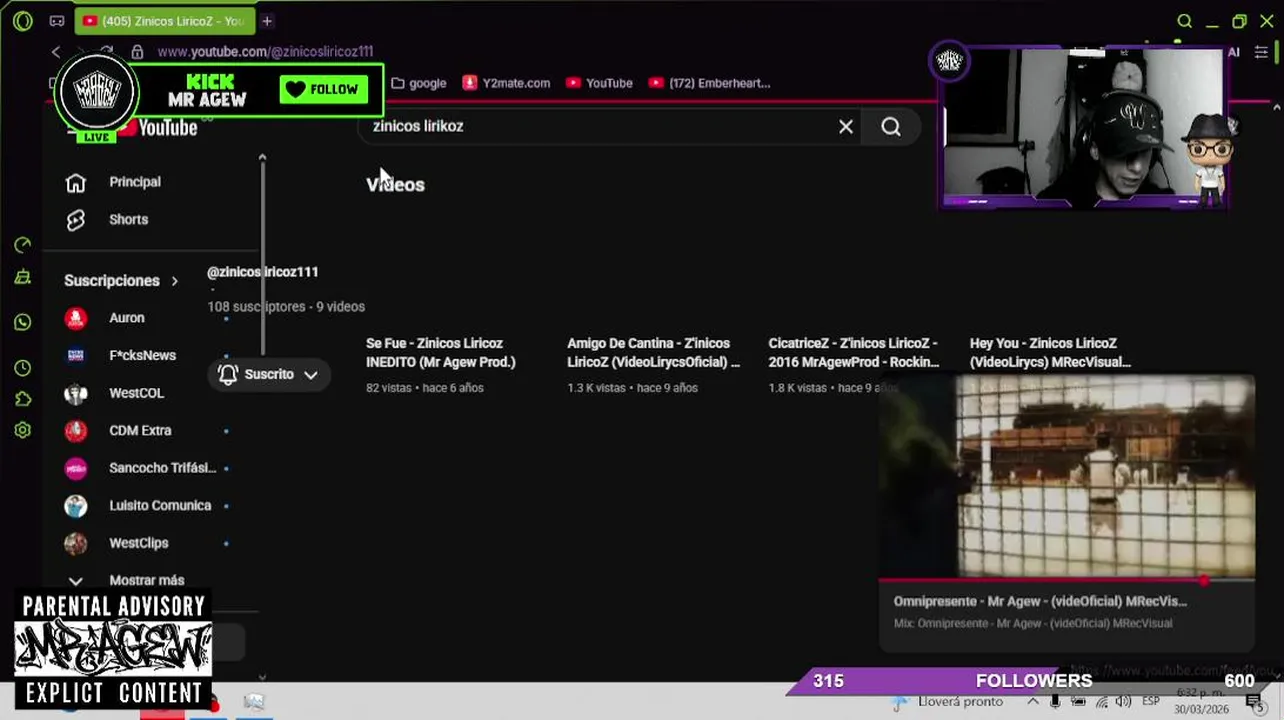
Task: Open the (172) Emberheart... bookmark
Action: [709, 83]
